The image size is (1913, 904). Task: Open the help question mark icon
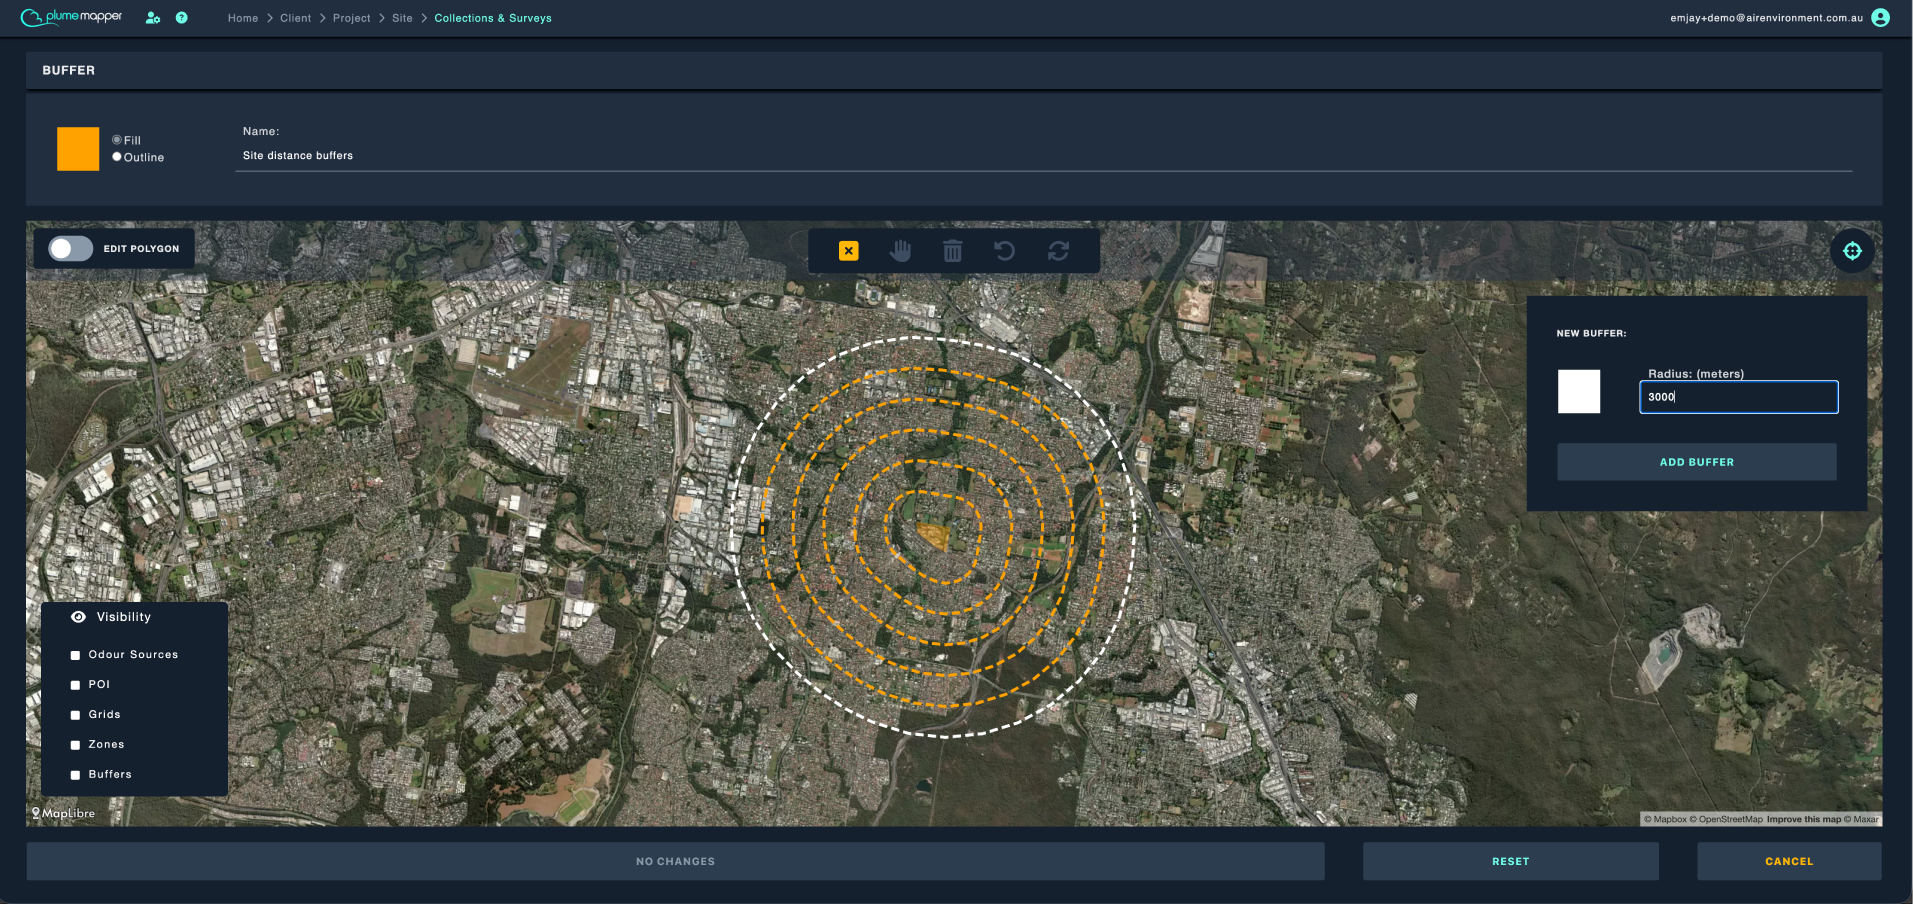[x=181, y=18]
